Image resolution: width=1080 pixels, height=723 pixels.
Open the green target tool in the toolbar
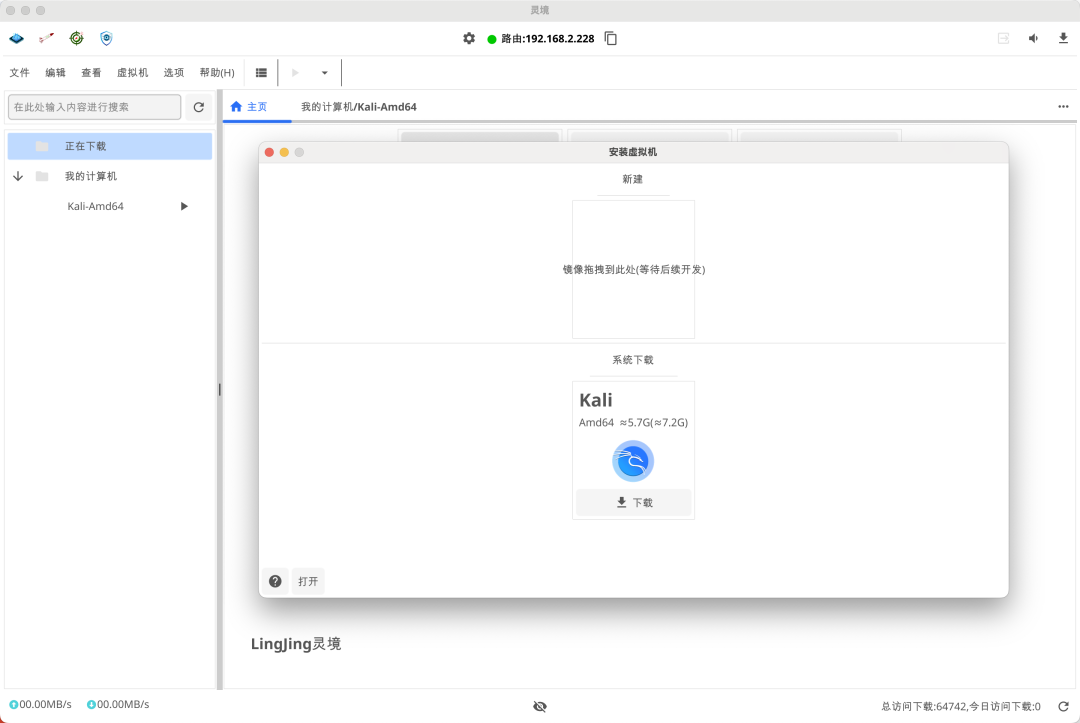click(76, 37)
